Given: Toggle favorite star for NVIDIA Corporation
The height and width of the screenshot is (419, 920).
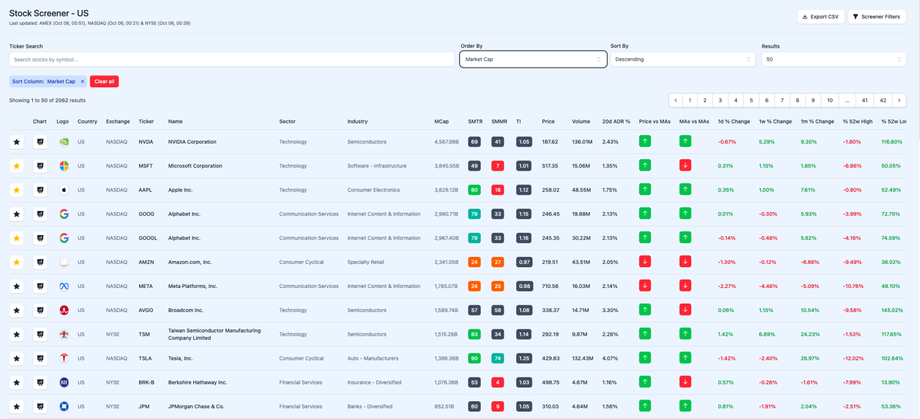Looking at the screenshot, I should (17, 142).
